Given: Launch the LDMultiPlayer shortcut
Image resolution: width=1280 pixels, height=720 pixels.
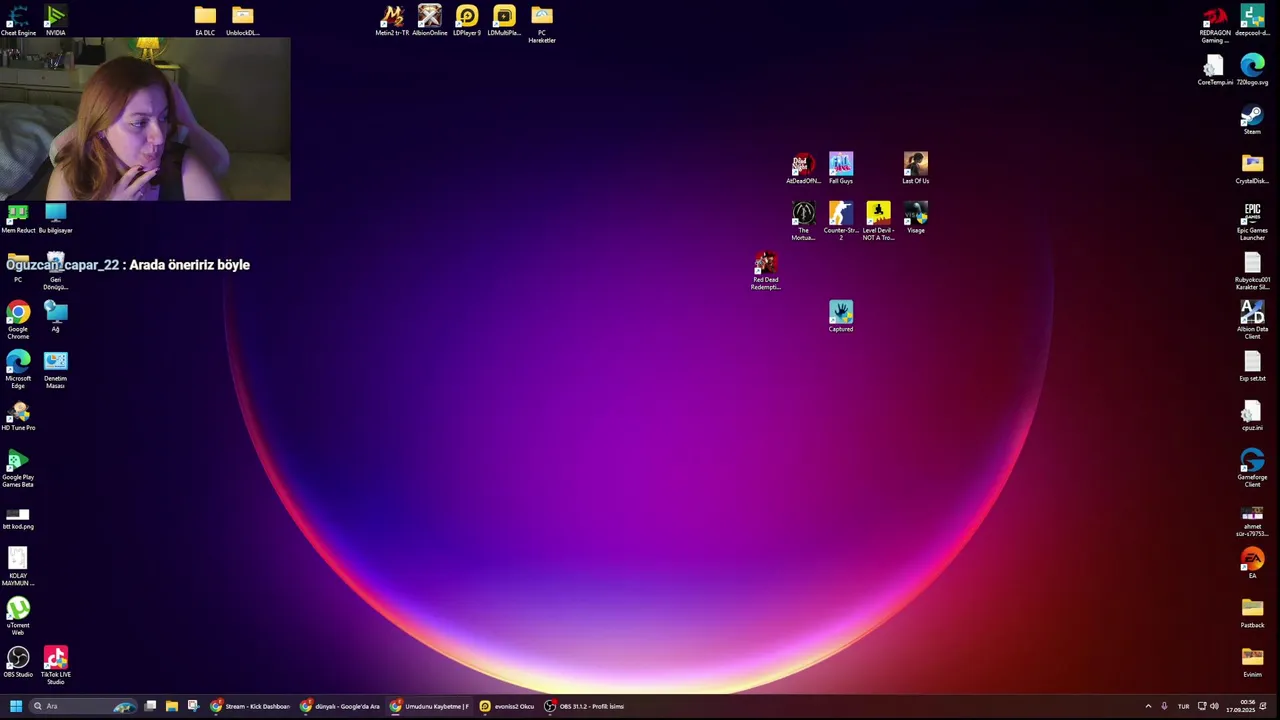Looking at the screenshot, I should click(x=504, y=20).
